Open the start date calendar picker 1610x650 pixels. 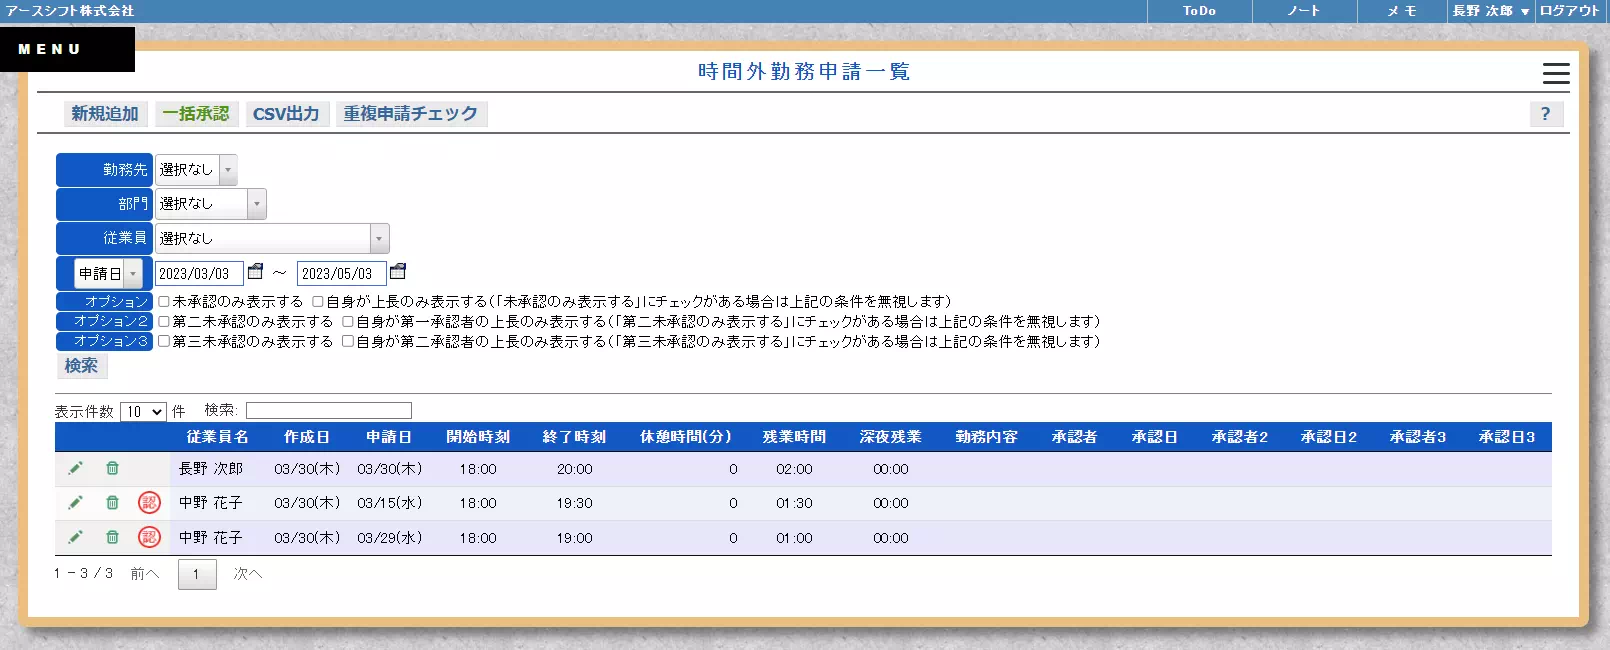pos(256,272)
